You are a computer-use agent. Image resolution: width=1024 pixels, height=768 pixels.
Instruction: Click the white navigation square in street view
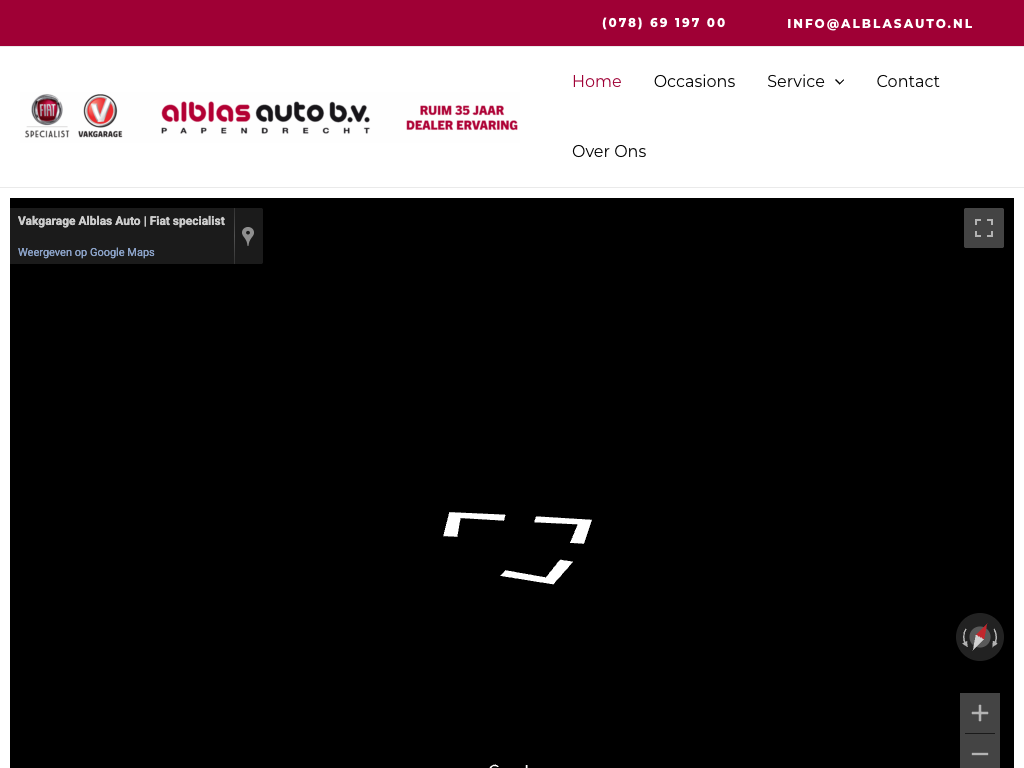tap(517, 547)
